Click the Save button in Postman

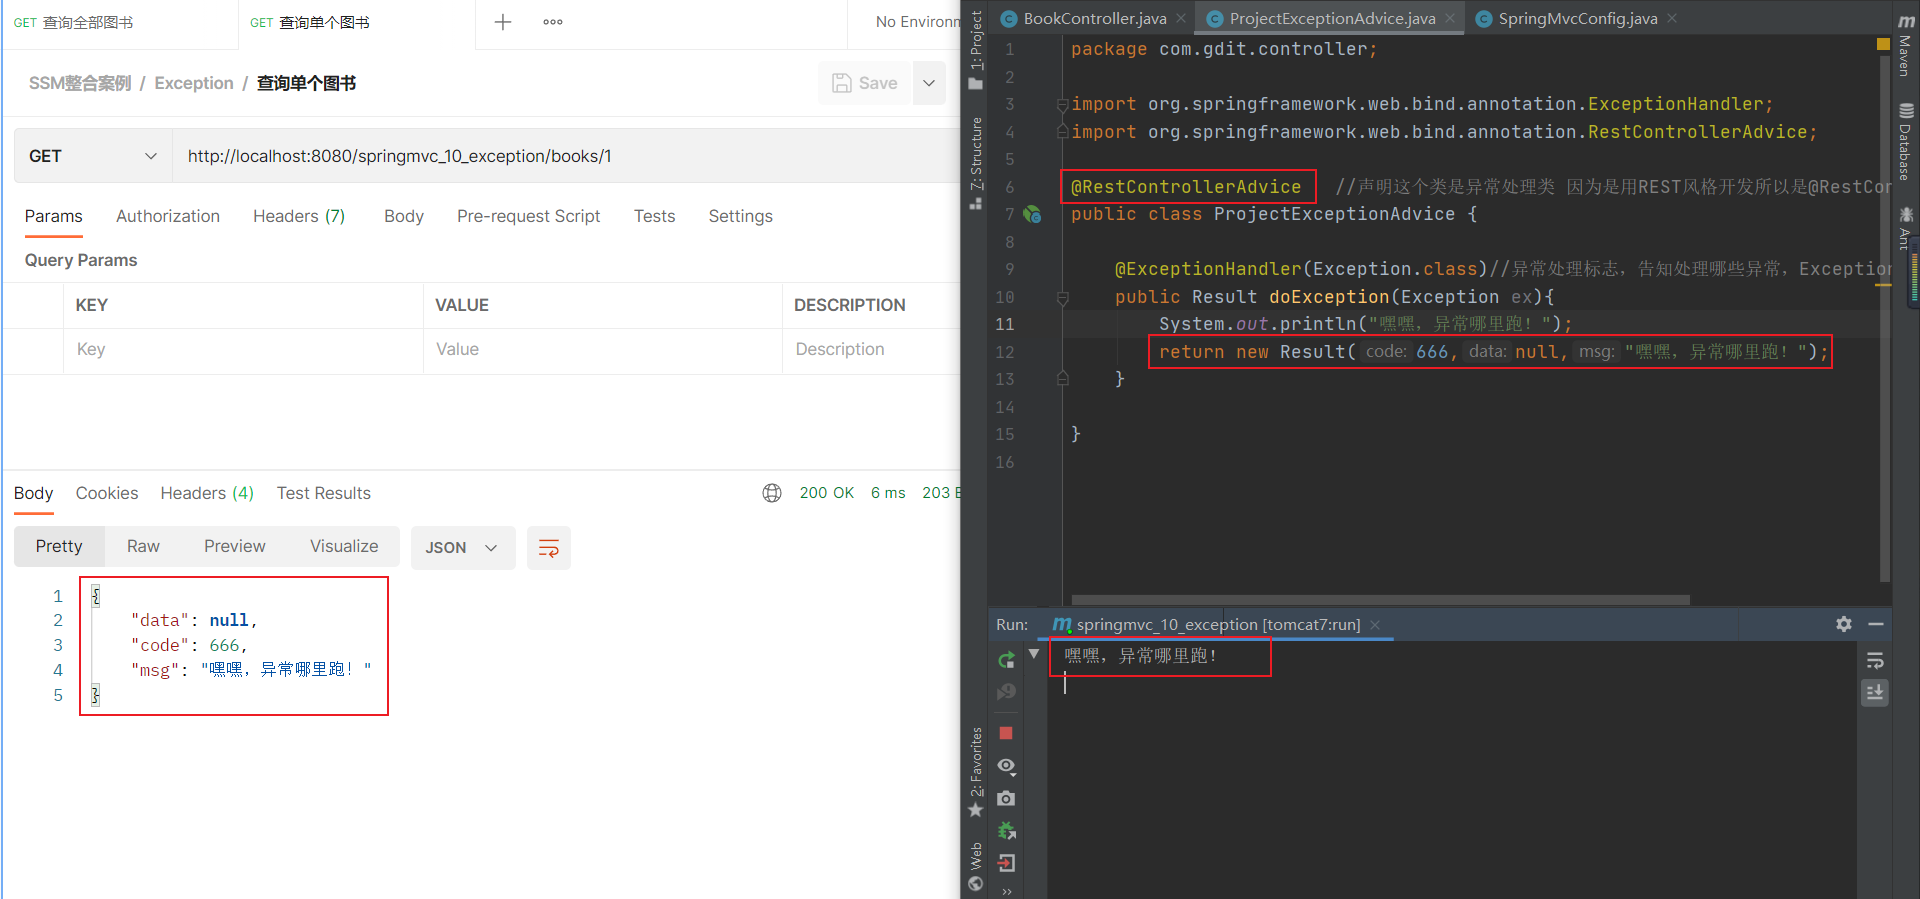tap(865, 83)
